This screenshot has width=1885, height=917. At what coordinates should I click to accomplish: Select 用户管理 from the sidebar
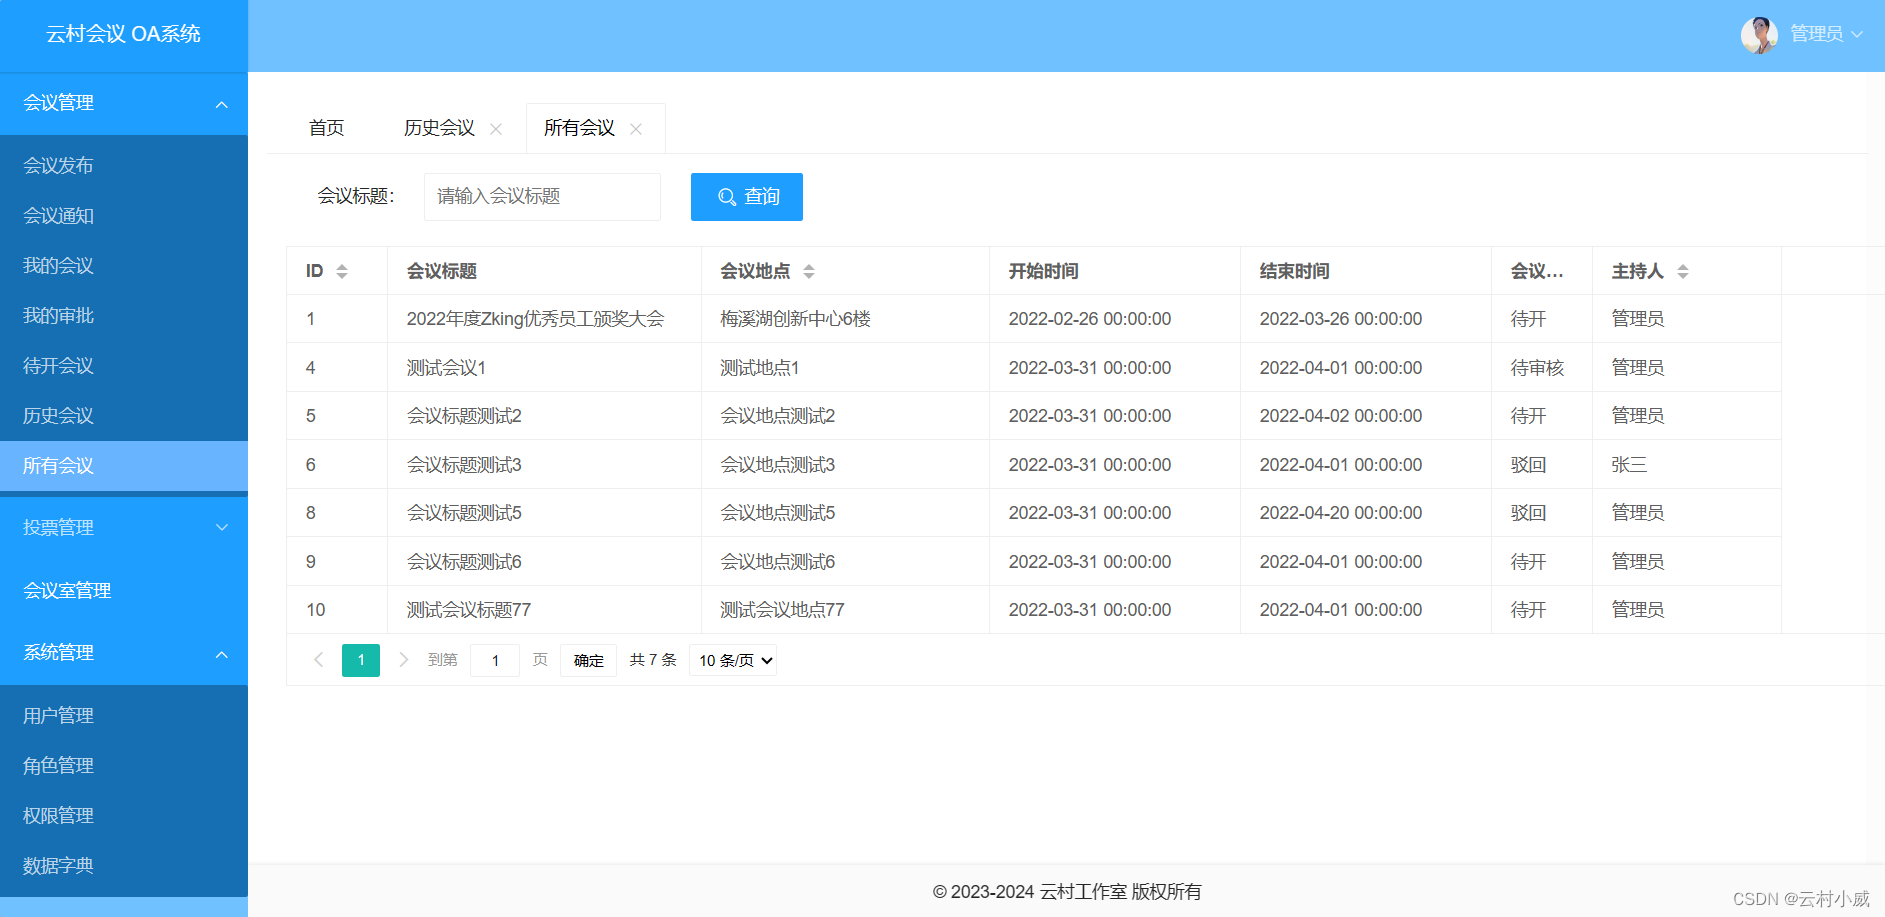coord(58,715)
